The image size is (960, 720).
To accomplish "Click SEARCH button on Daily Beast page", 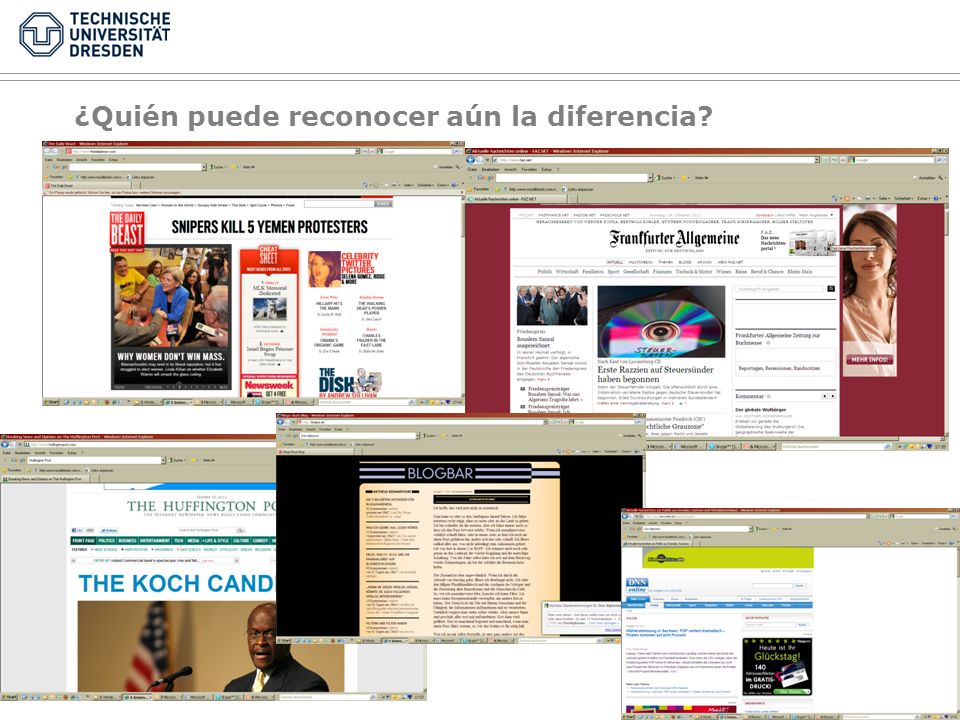I will pyautogui.click(x=383, y=204).
